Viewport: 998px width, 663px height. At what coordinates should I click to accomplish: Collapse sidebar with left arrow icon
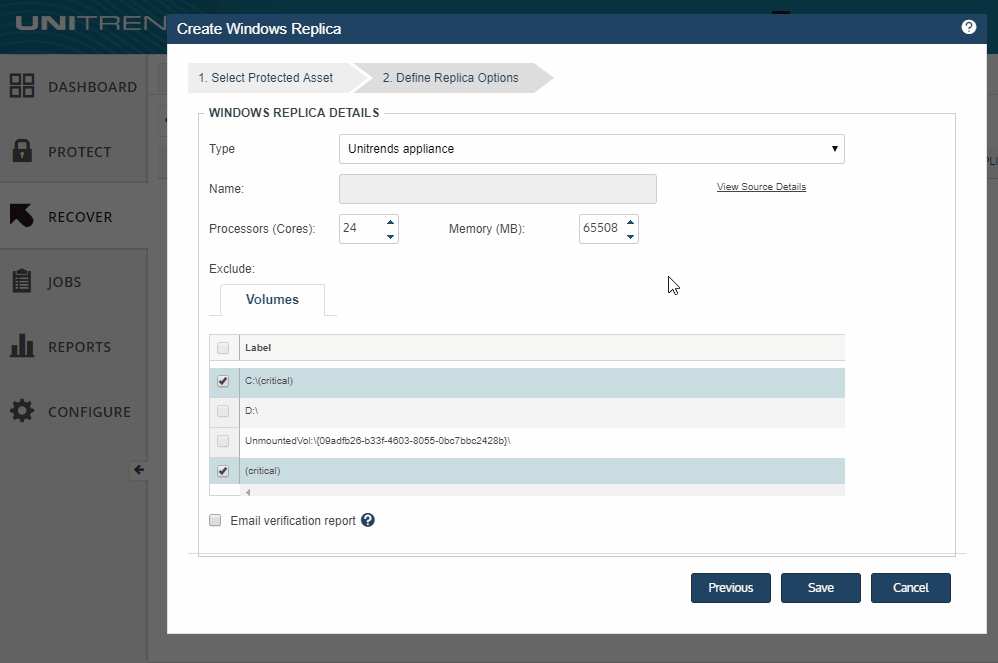coord(139,470)
